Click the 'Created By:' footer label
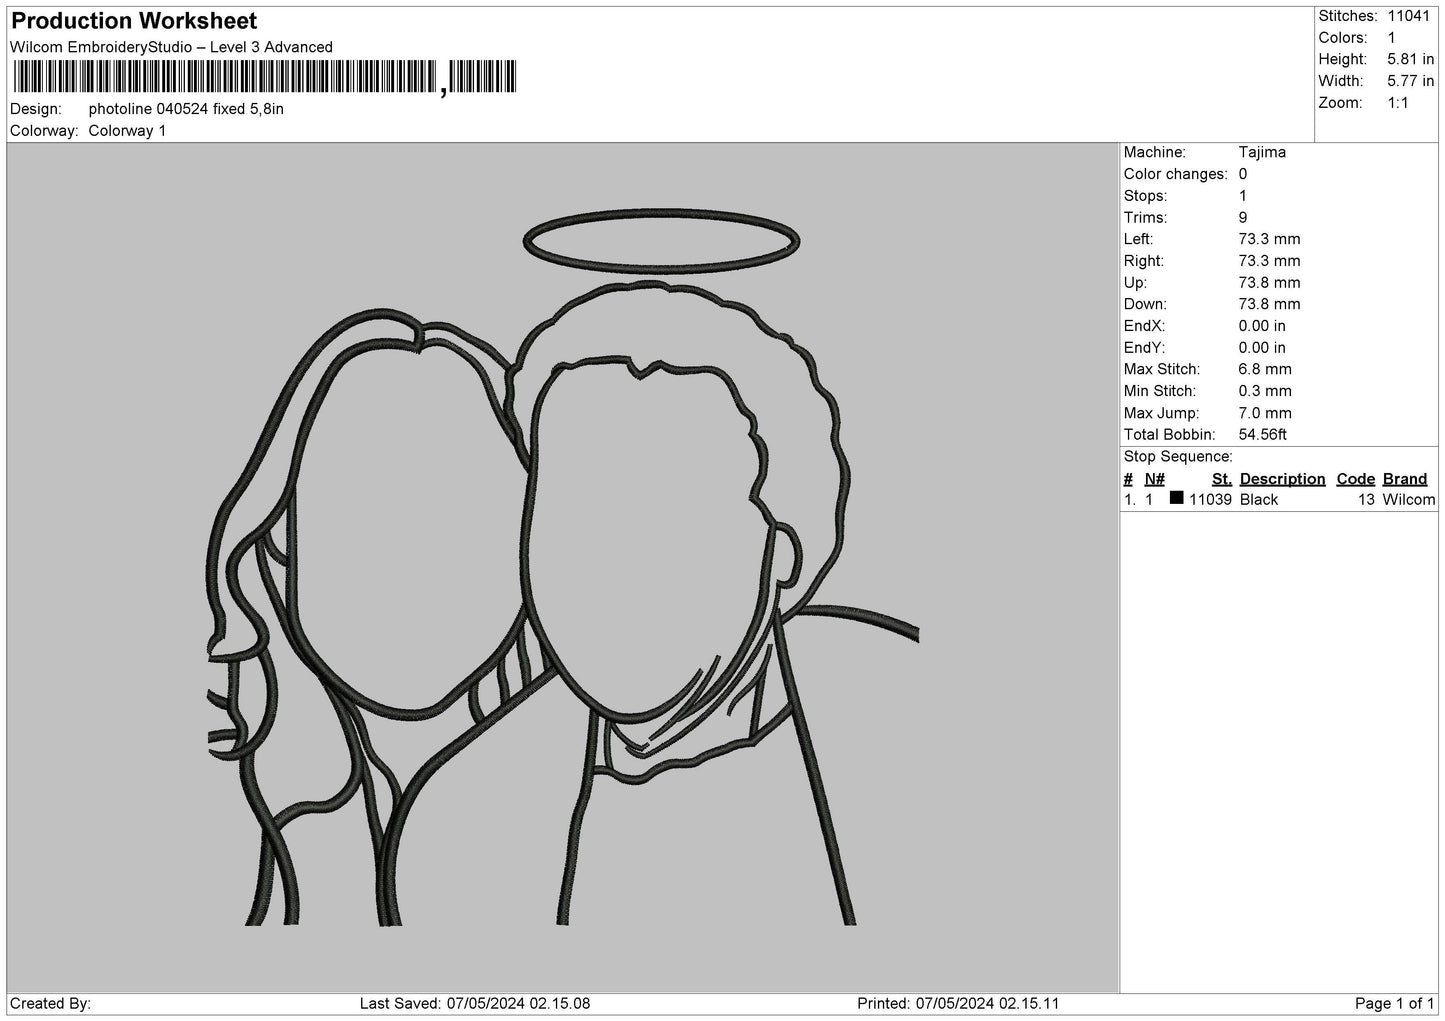 pos(50,1003)
